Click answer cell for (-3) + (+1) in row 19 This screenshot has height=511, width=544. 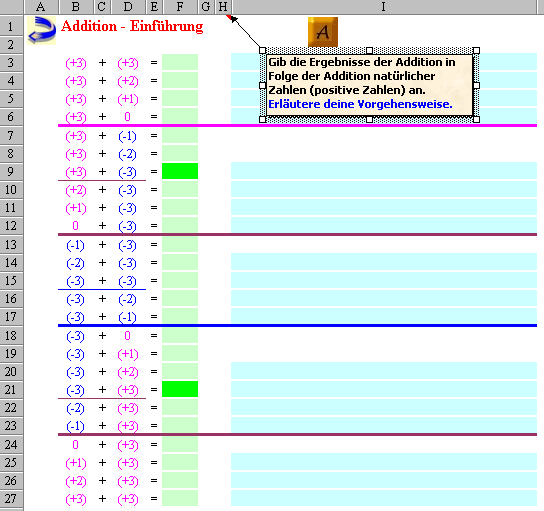coord(180,354)
